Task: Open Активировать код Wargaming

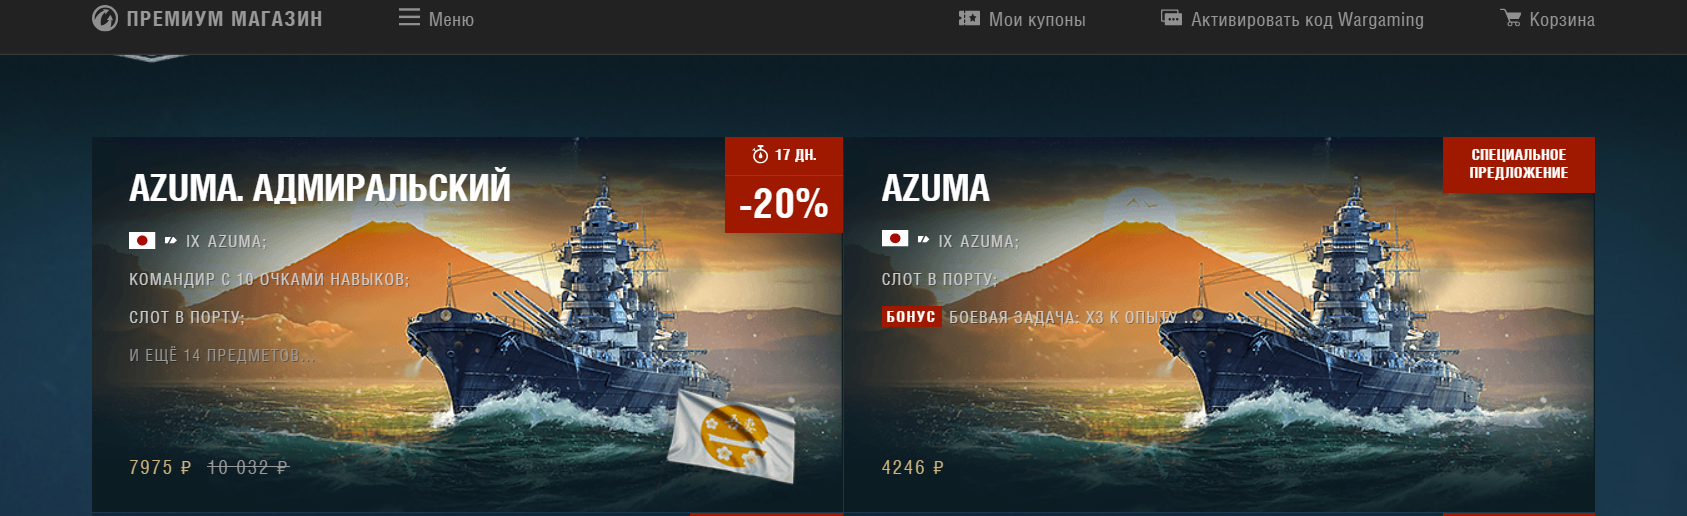Action: pos(1307,19)
